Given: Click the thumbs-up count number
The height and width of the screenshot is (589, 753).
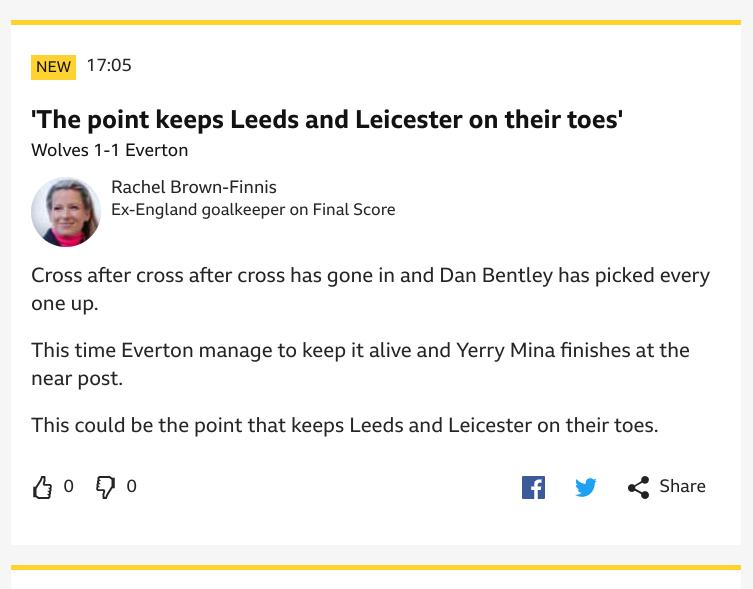Looking at the screenshot, I should click(69, 486).
